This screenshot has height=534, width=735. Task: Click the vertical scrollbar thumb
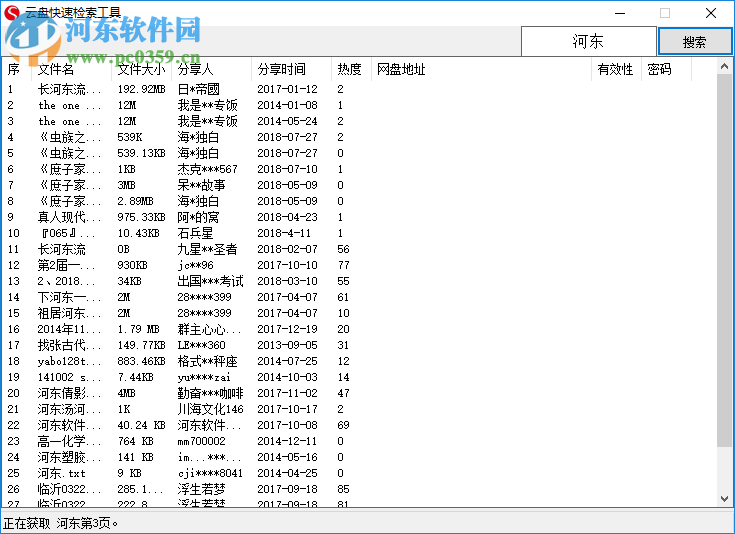tap(724, 260)
